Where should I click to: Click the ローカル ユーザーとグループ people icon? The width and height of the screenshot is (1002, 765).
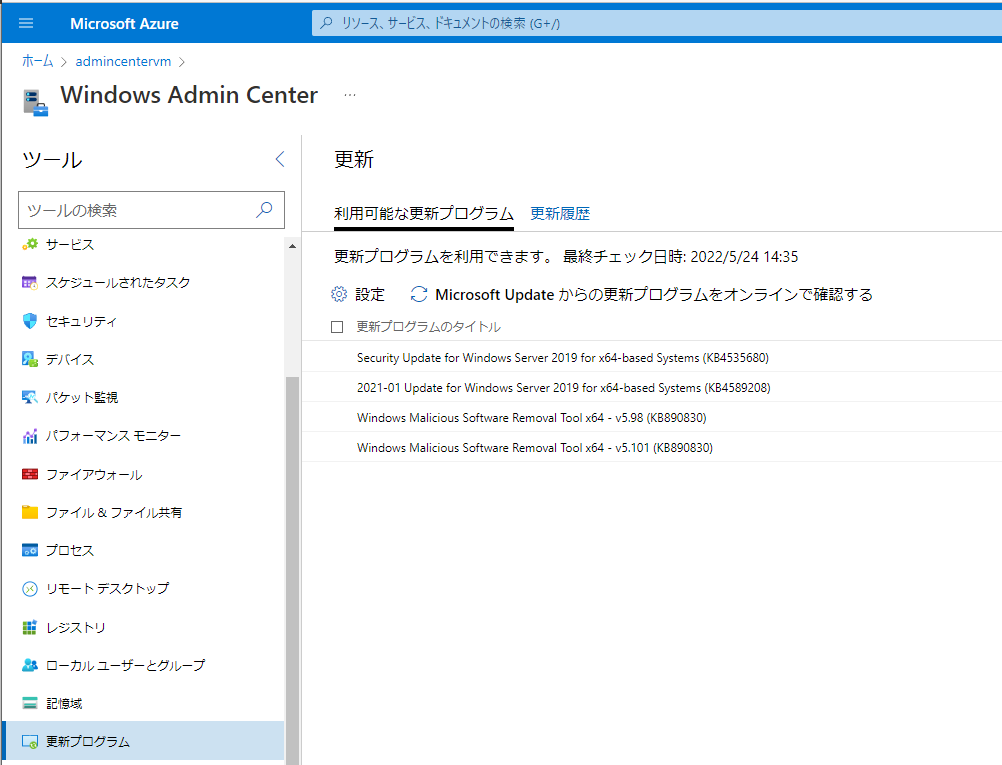click(29, 665)
